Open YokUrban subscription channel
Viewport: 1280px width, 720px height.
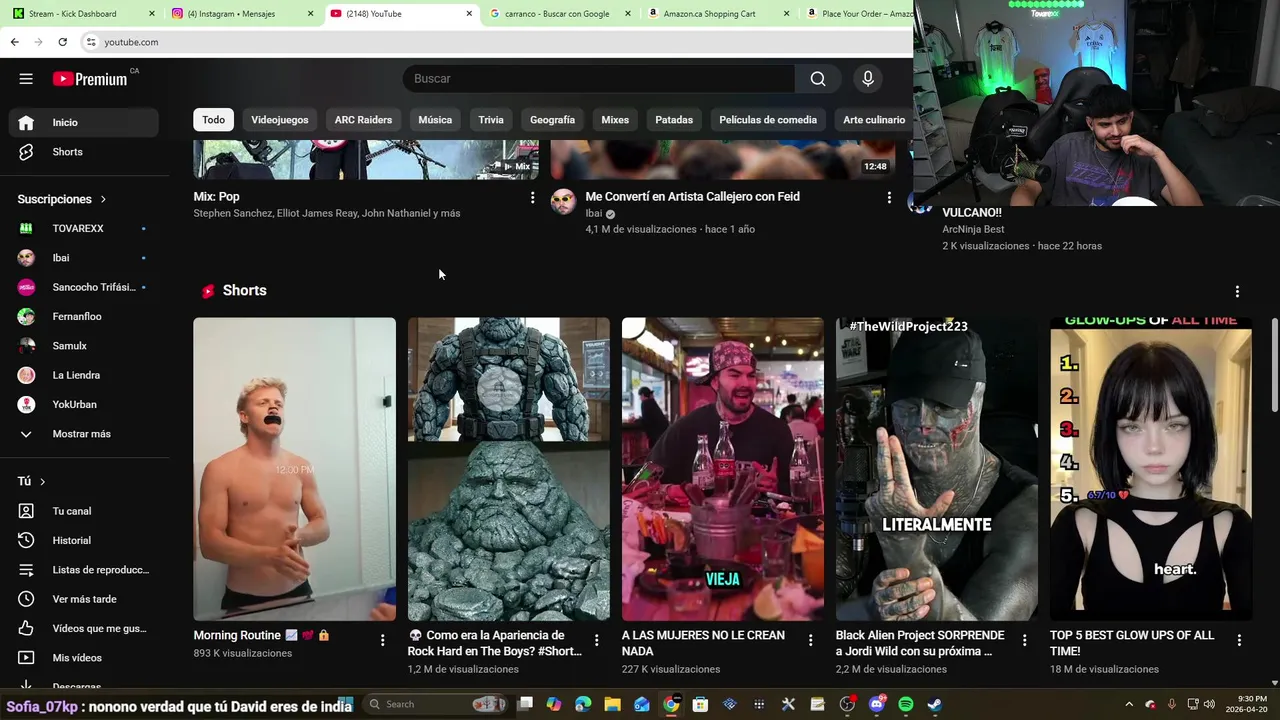(x=84, y=405)
